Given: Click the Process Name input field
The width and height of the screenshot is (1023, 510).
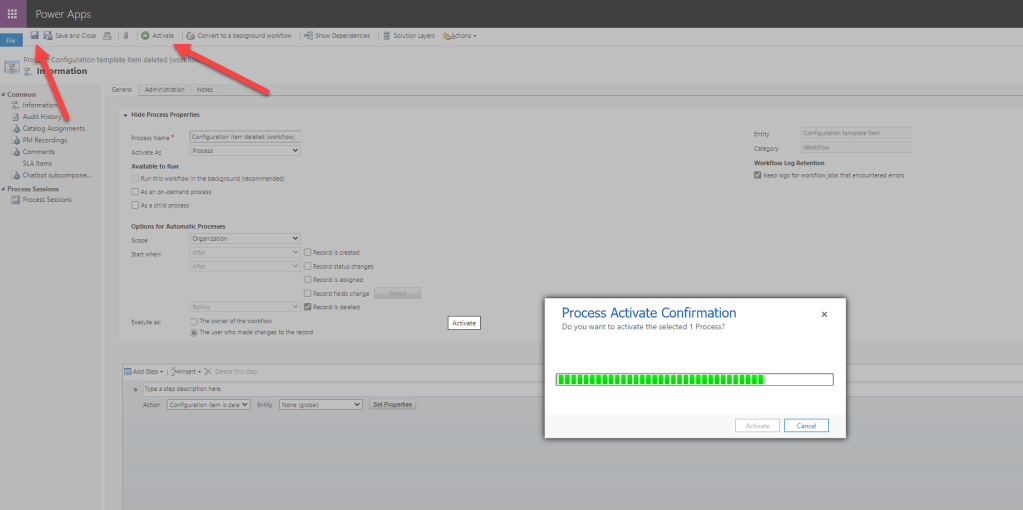Looking at the screenshot, I should (x=245, y=136).
